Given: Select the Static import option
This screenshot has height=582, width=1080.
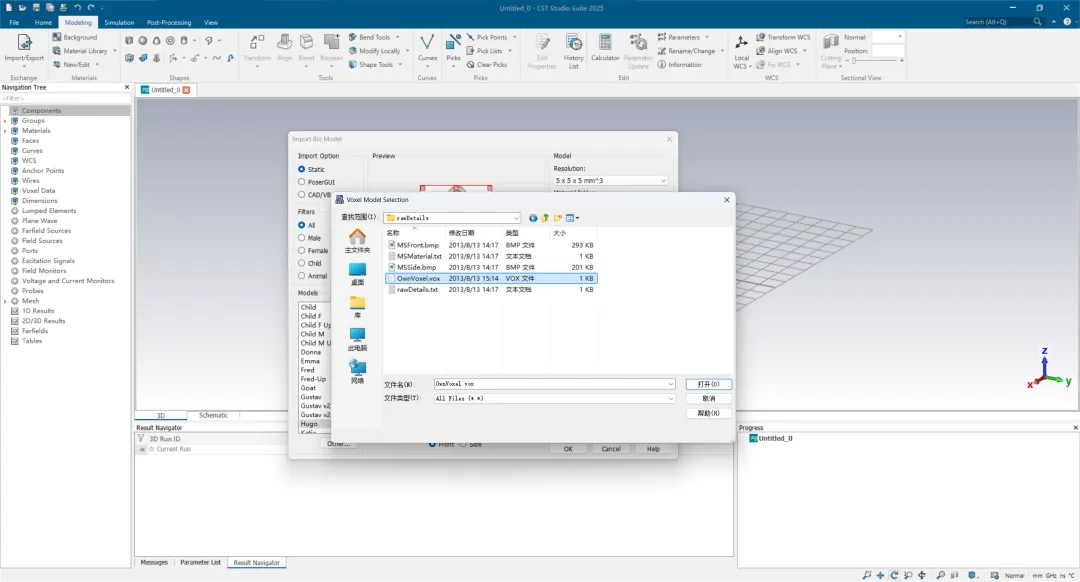Looking at the screenshot, I should pyautogui.click(x=302, y=169).
